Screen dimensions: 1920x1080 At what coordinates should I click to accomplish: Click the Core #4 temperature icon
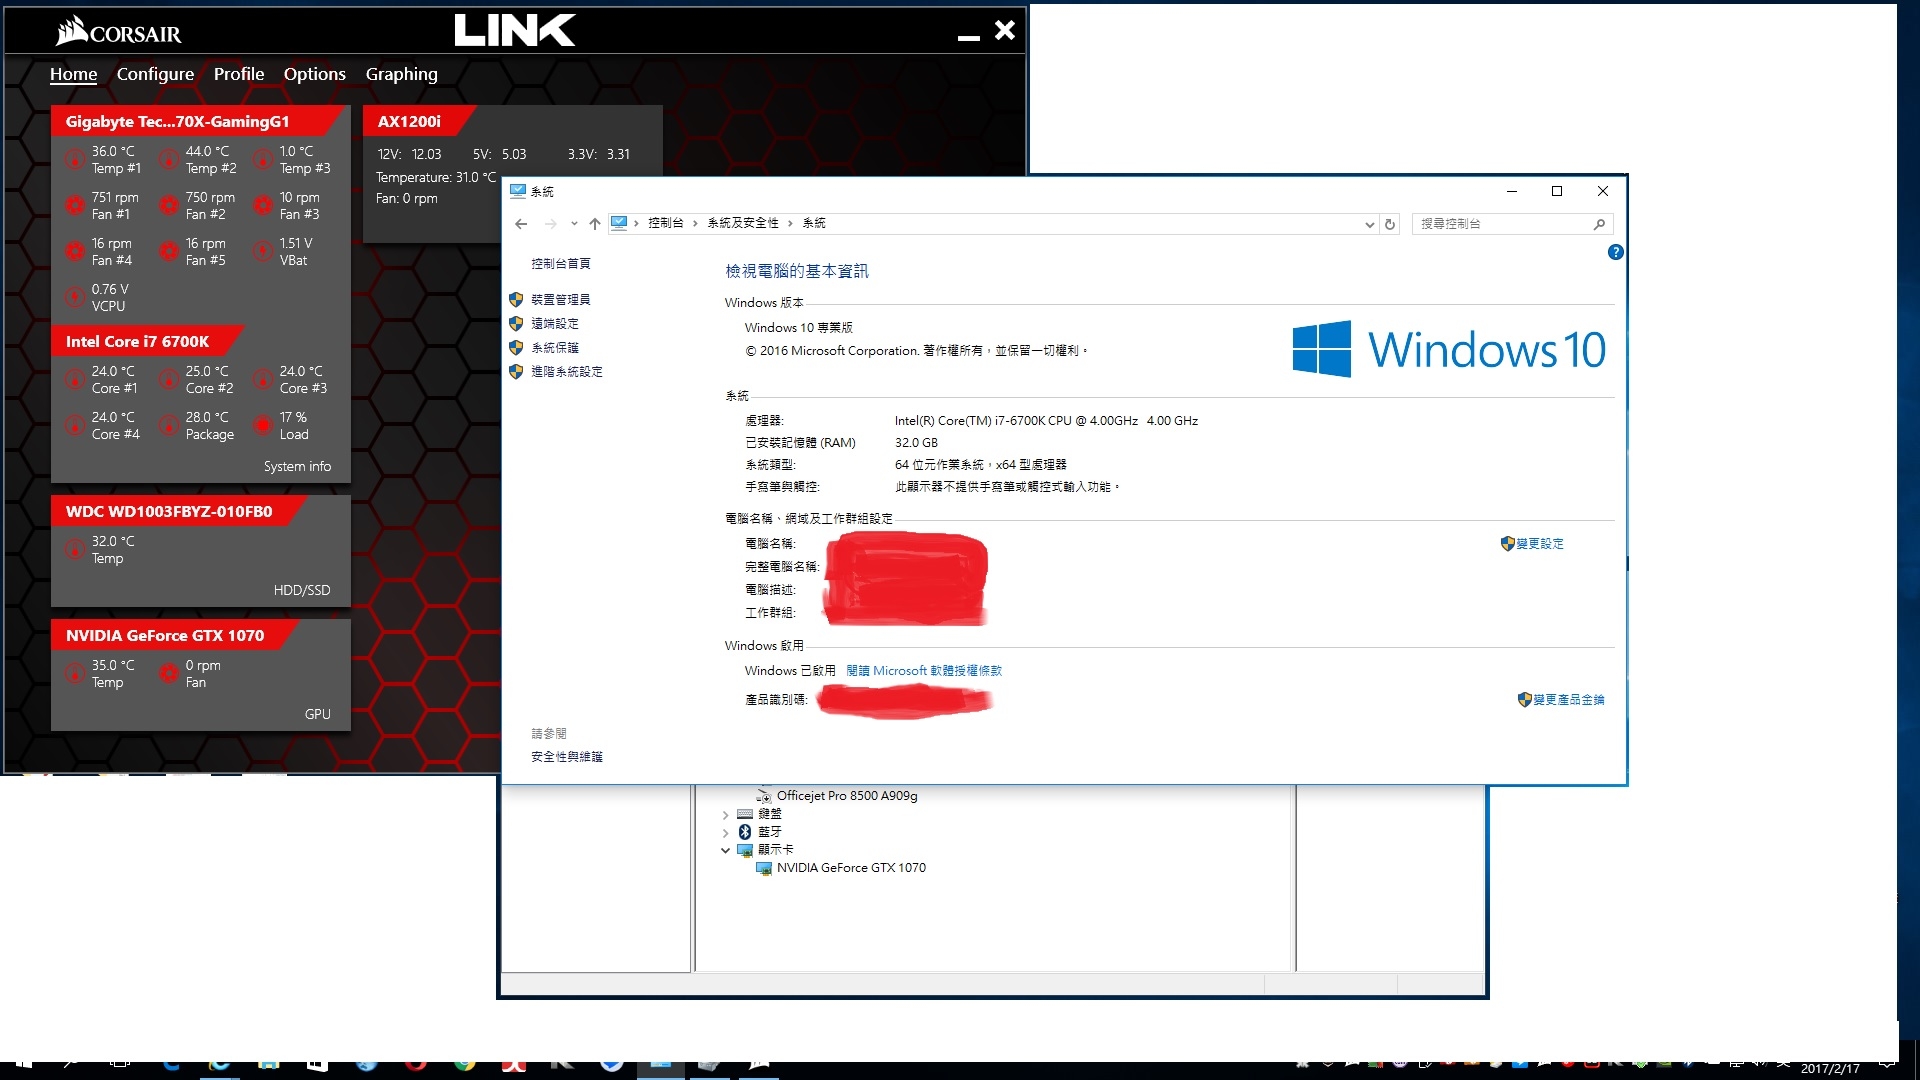click(75, 425)
